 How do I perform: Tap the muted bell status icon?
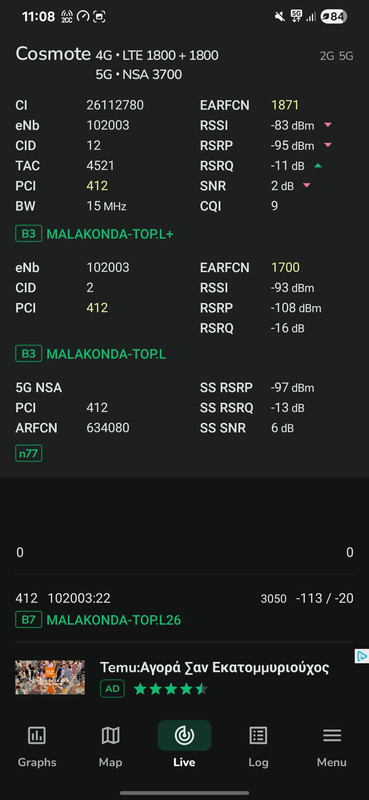279,17
